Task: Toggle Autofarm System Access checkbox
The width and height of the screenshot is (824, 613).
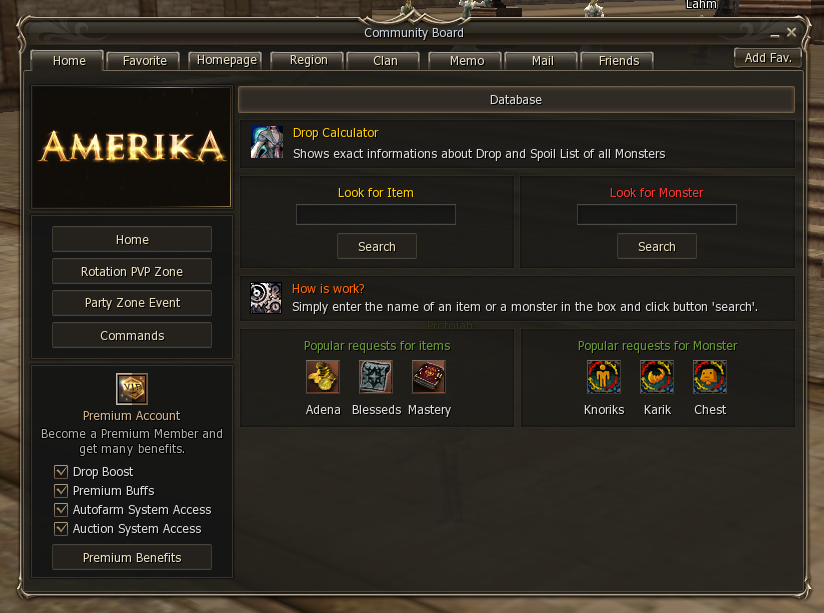Action: tap(61, 509)
